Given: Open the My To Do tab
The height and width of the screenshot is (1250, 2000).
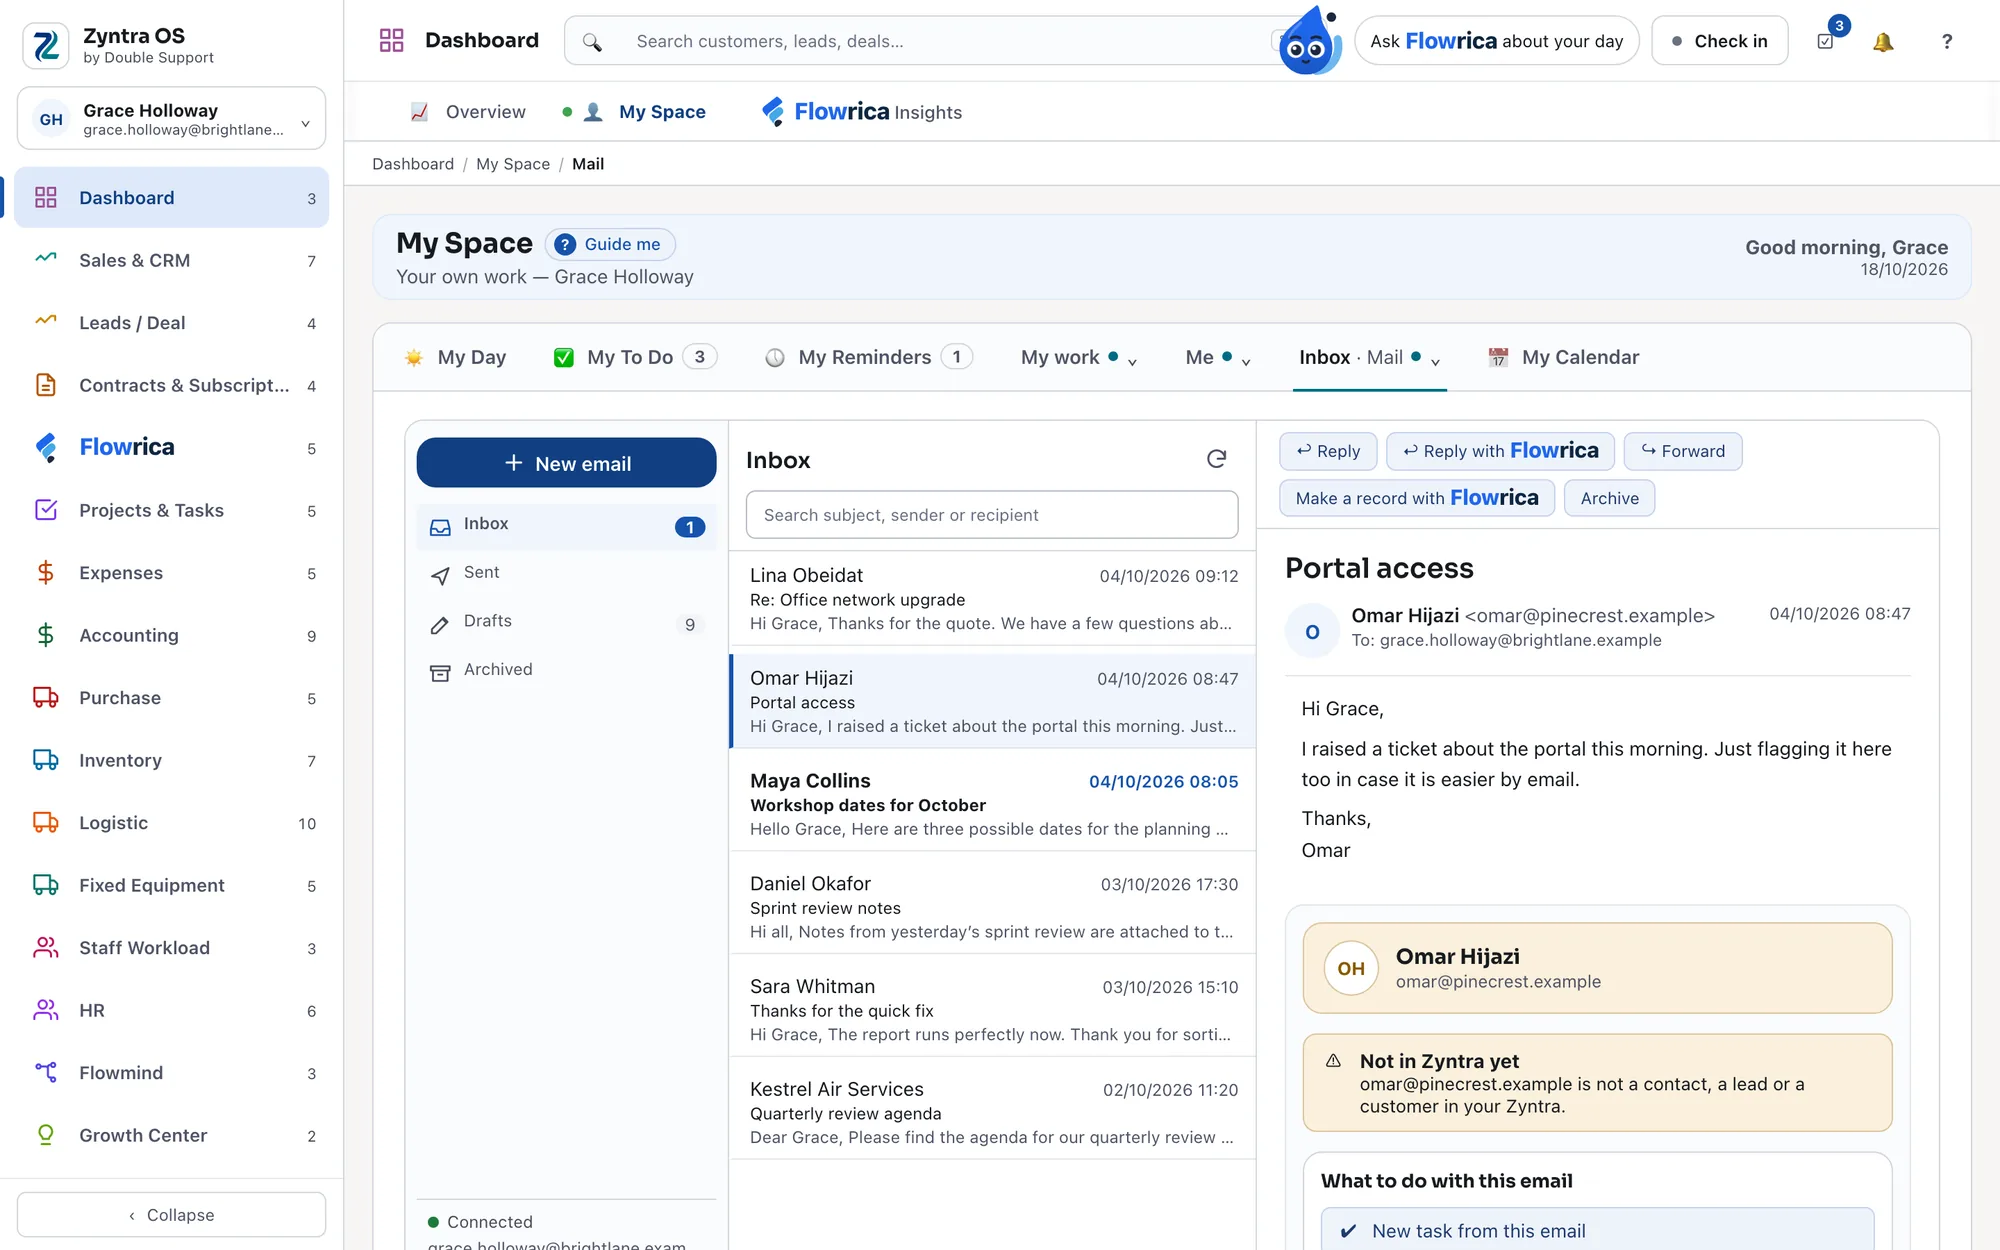Looking at the screenshot, I should (635, 357).
